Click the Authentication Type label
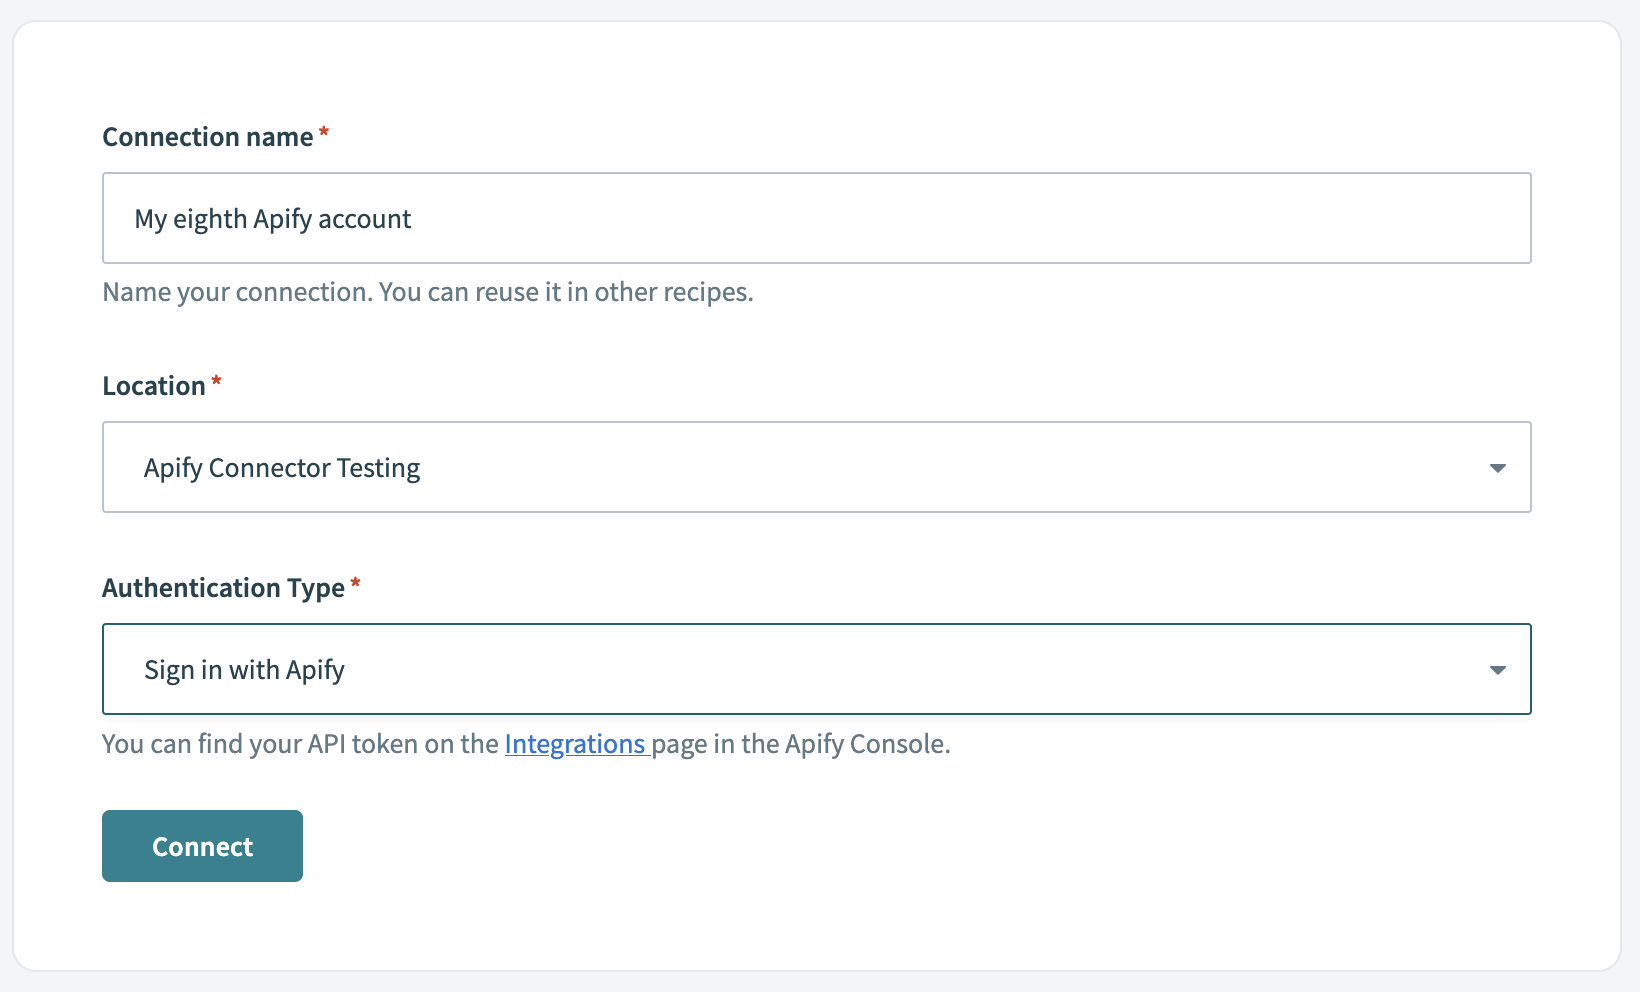 pos(225,588)
